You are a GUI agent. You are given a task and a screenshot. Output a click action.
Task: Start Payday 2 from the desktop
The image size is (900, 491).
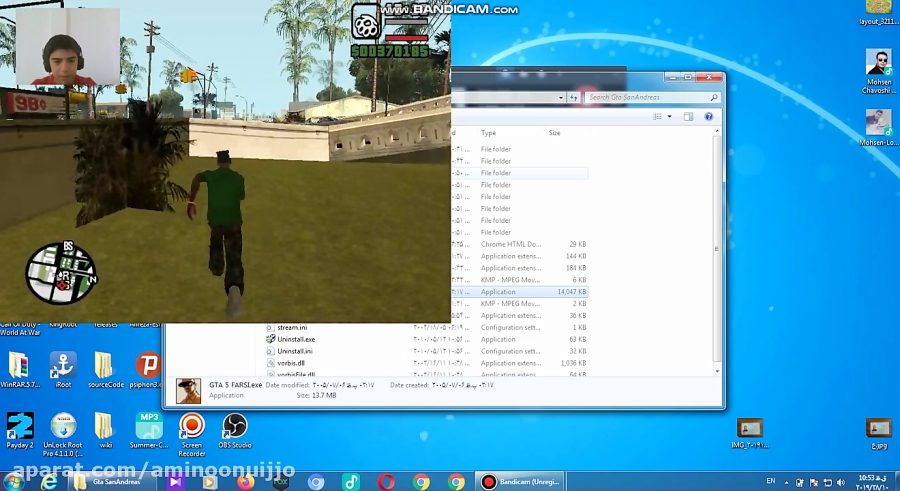coord(20,431)
